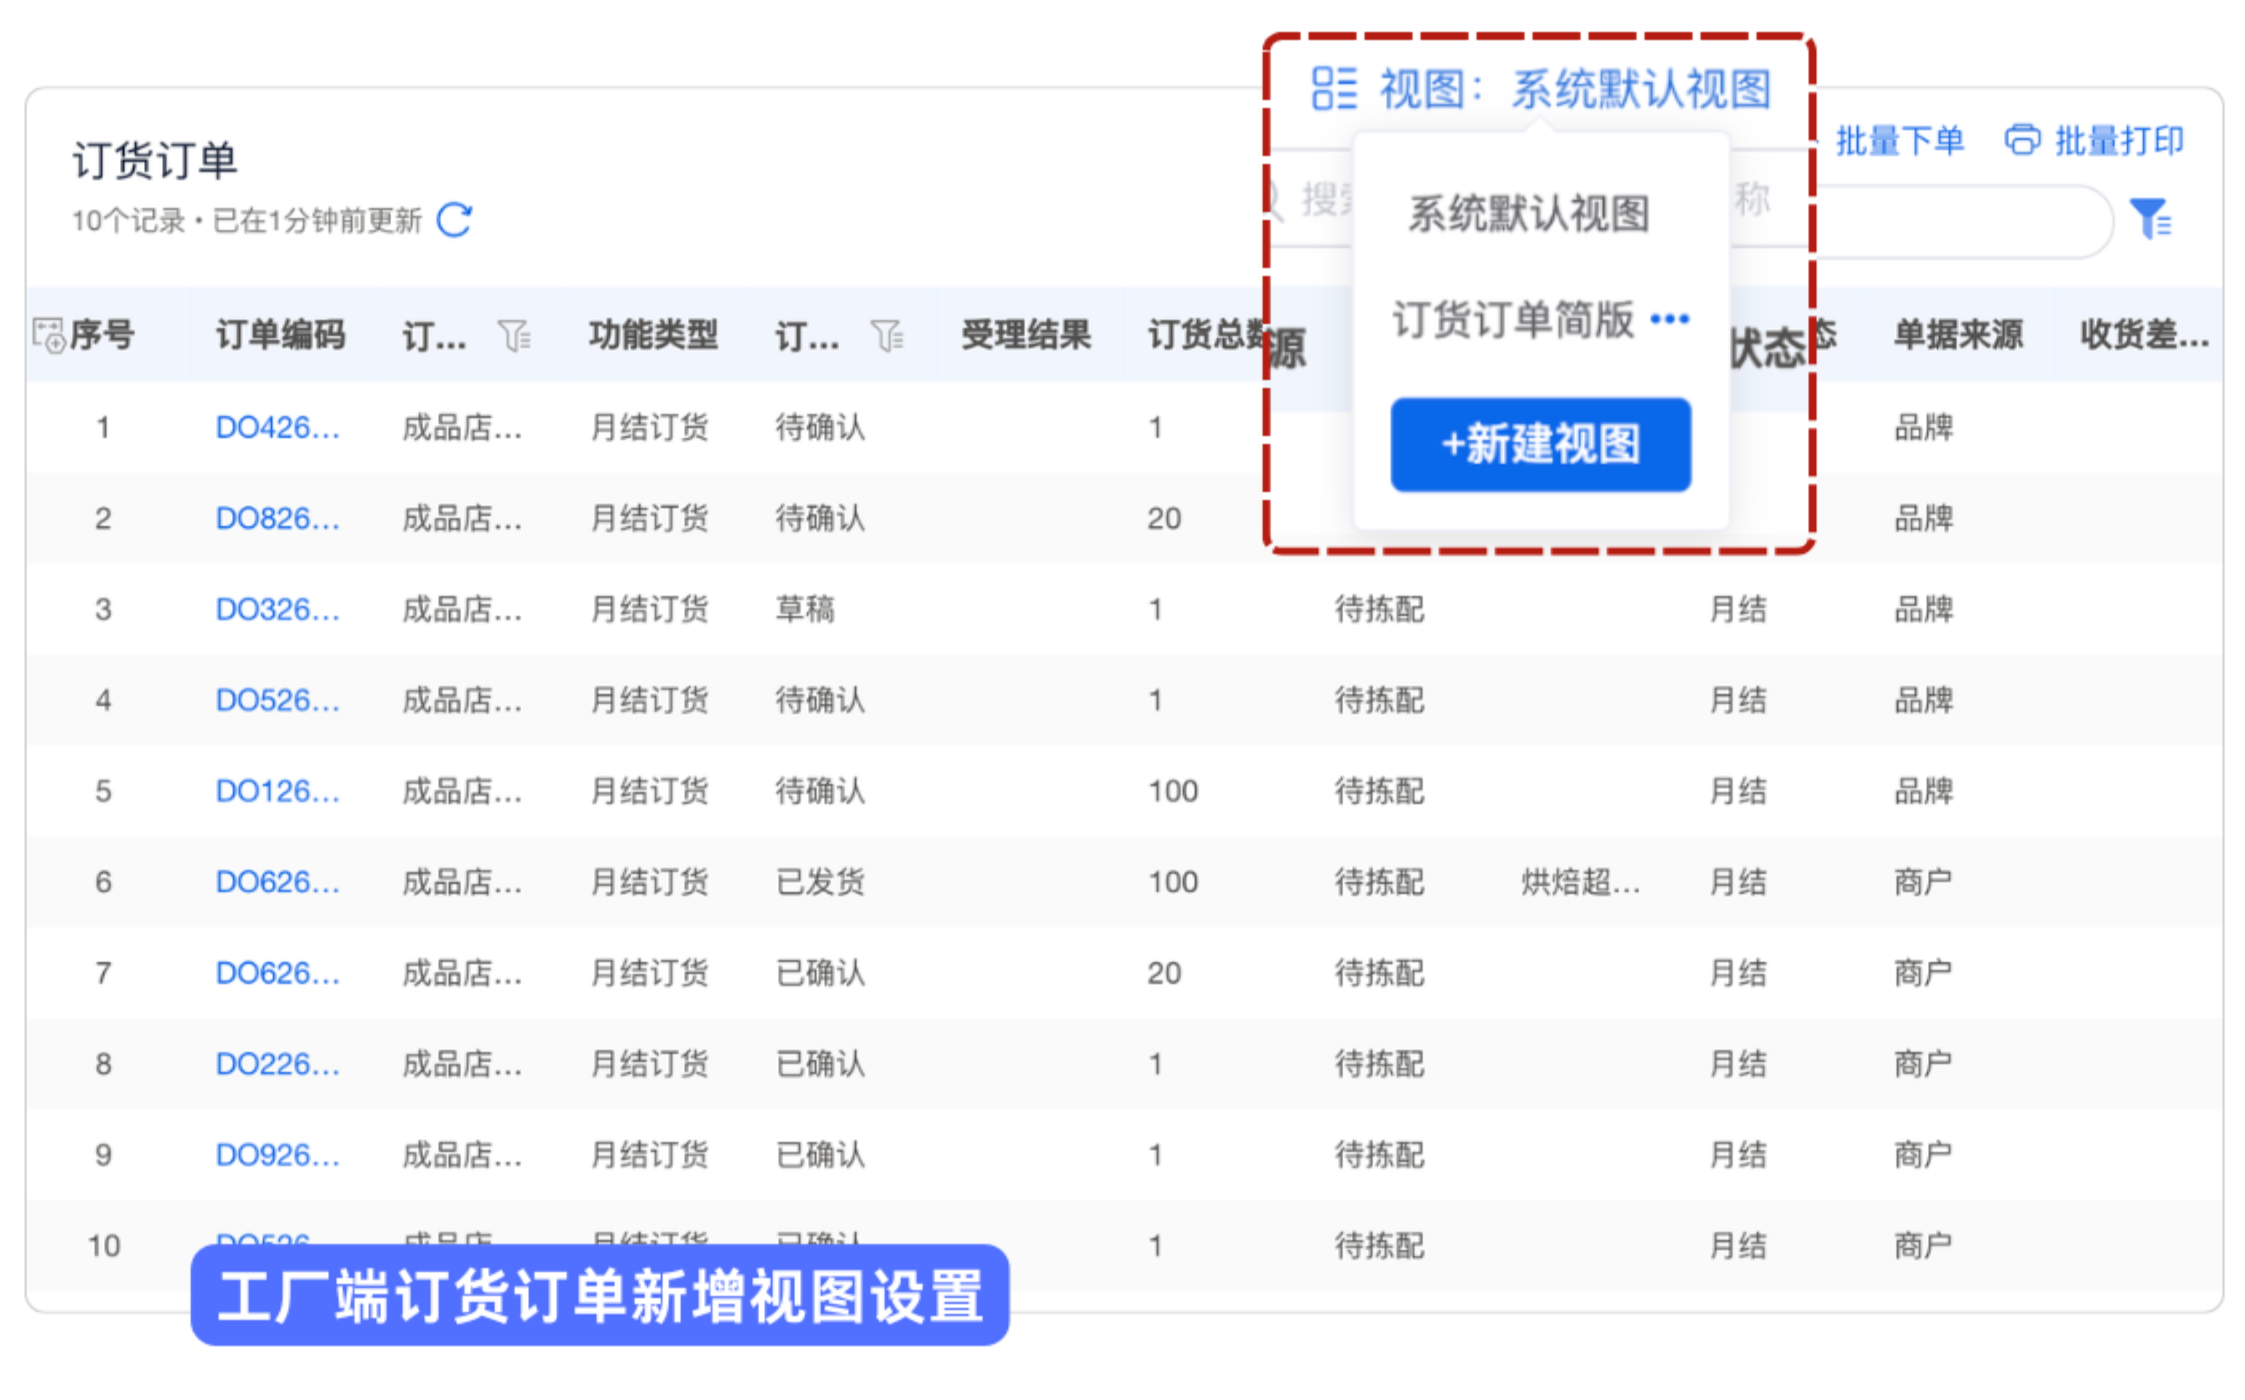Click the blue advanced filter funnel icon
The image size is (2245, 1400).
[2149, 219]
